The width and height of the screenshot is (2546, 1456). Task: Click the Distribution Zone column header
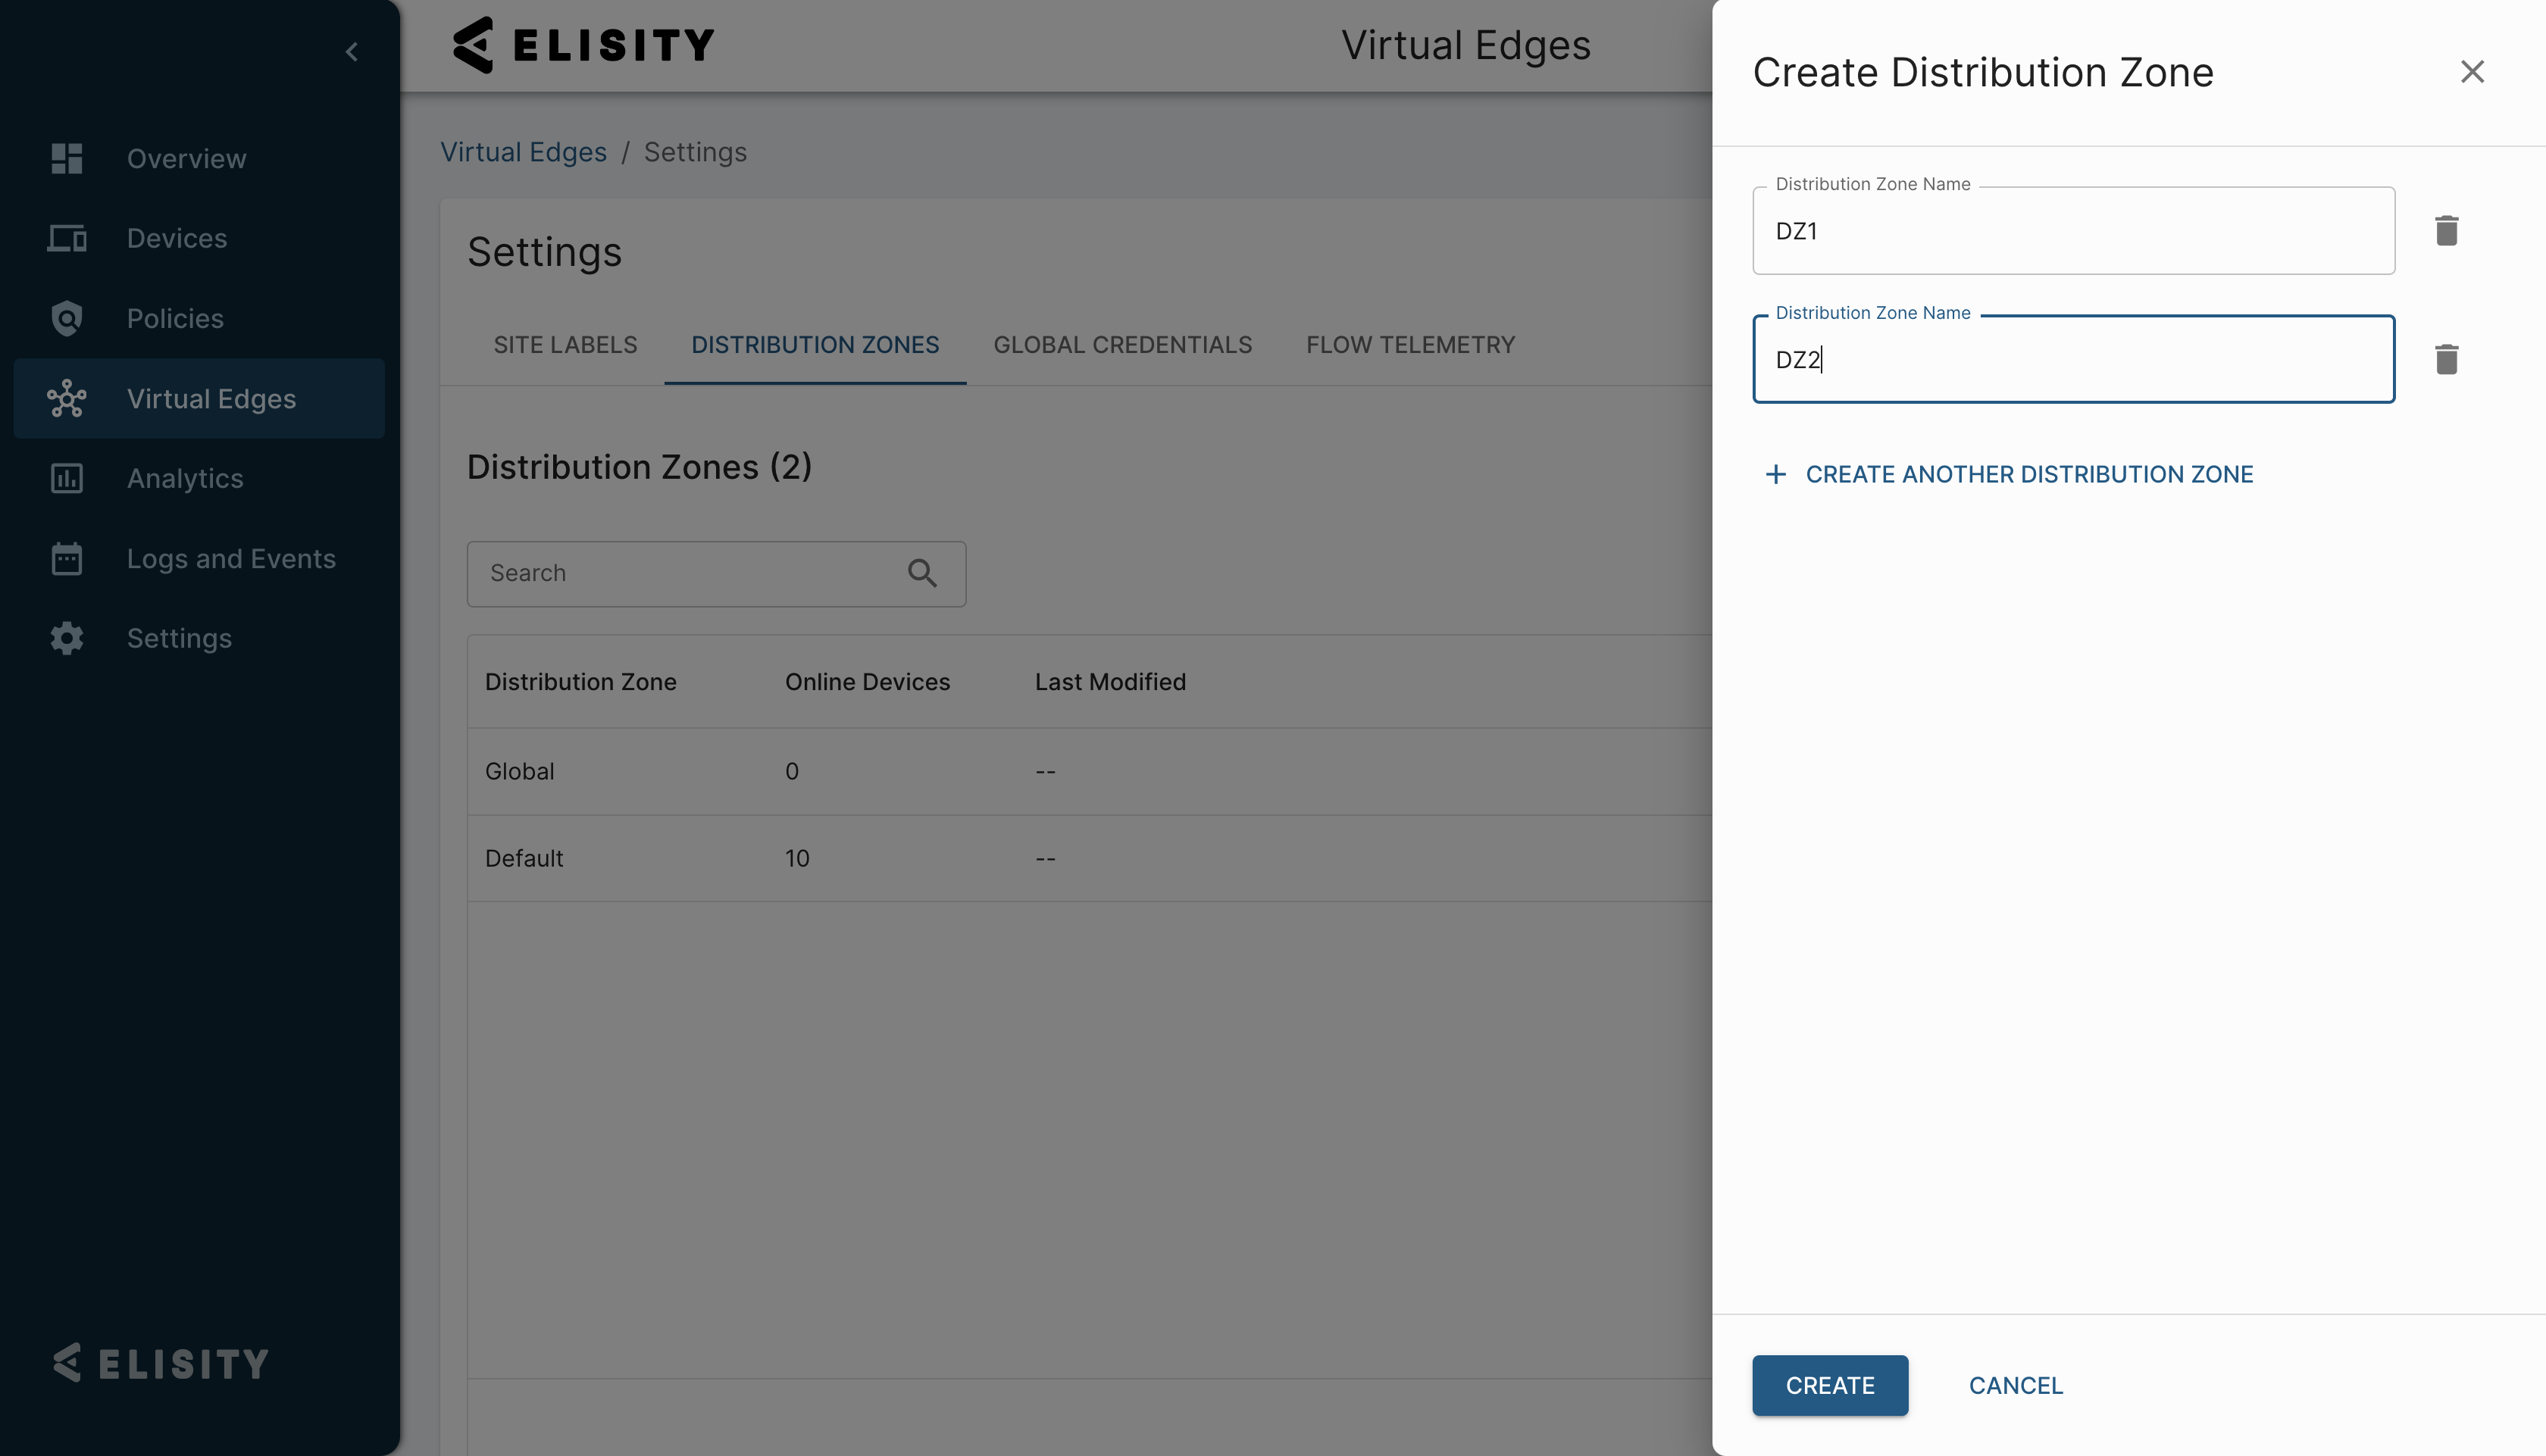pyautogui.click(x=581, y=682)
